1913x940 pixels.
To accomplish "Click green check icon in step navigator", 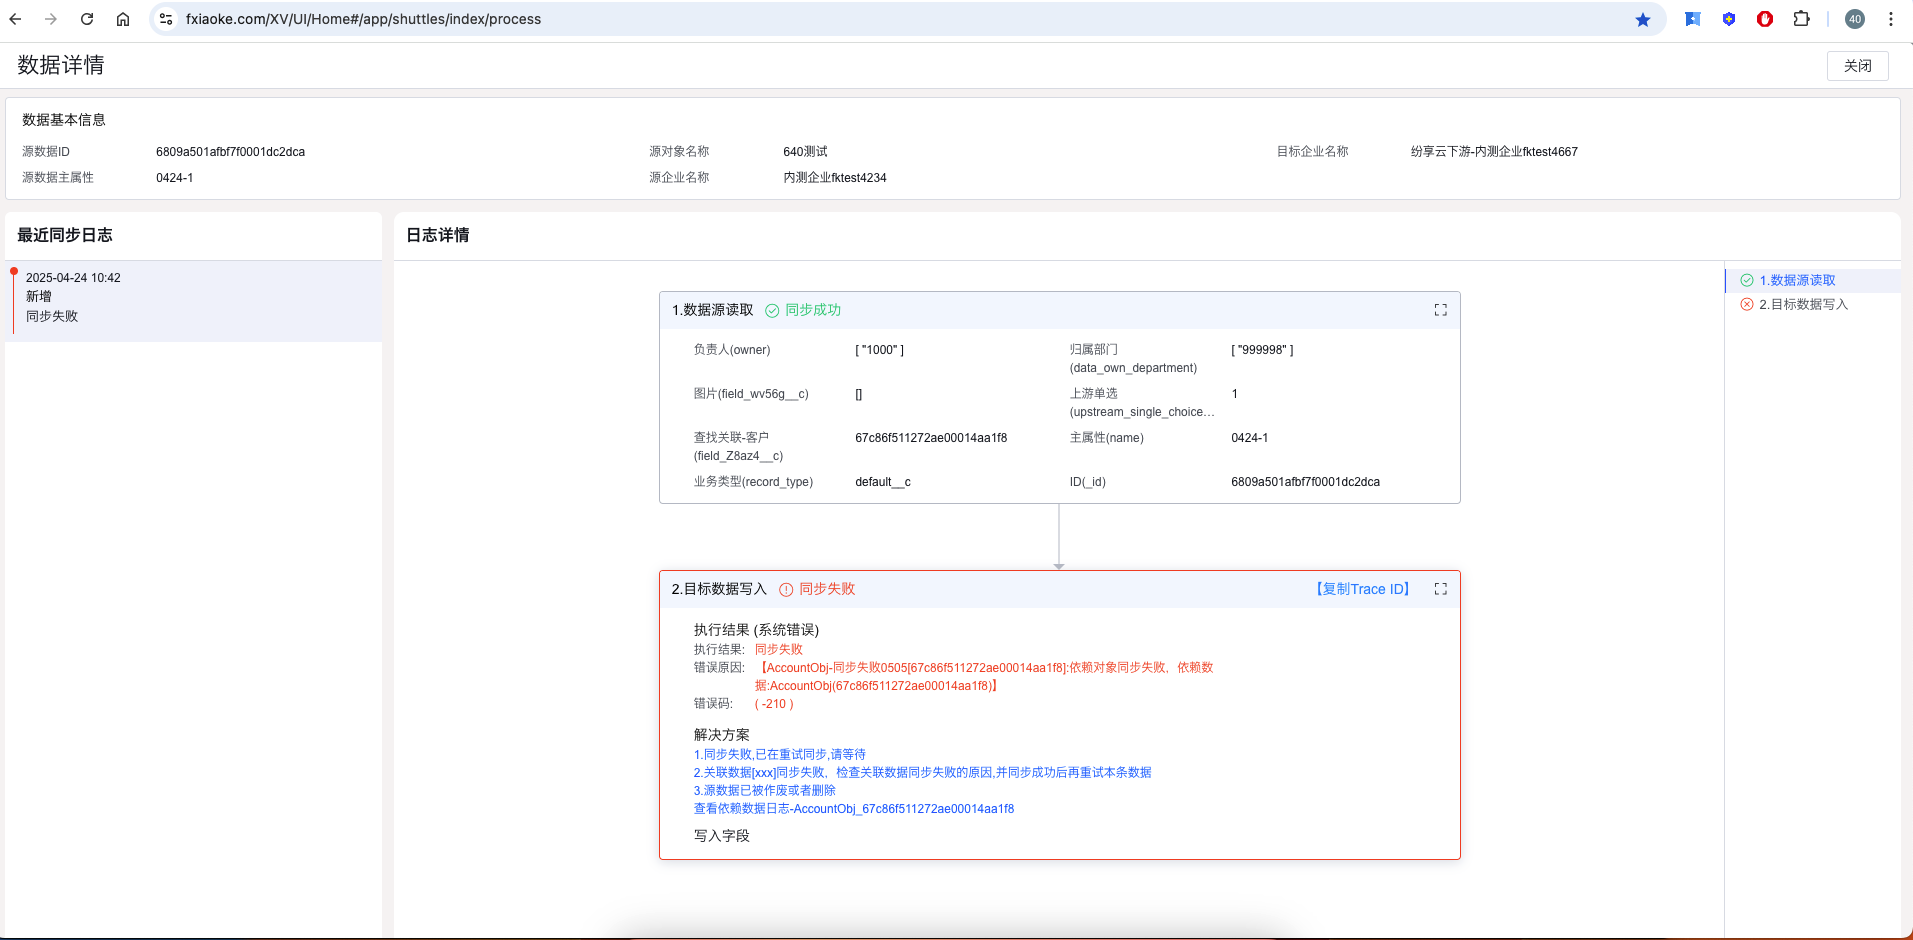I will (1747, 280).
